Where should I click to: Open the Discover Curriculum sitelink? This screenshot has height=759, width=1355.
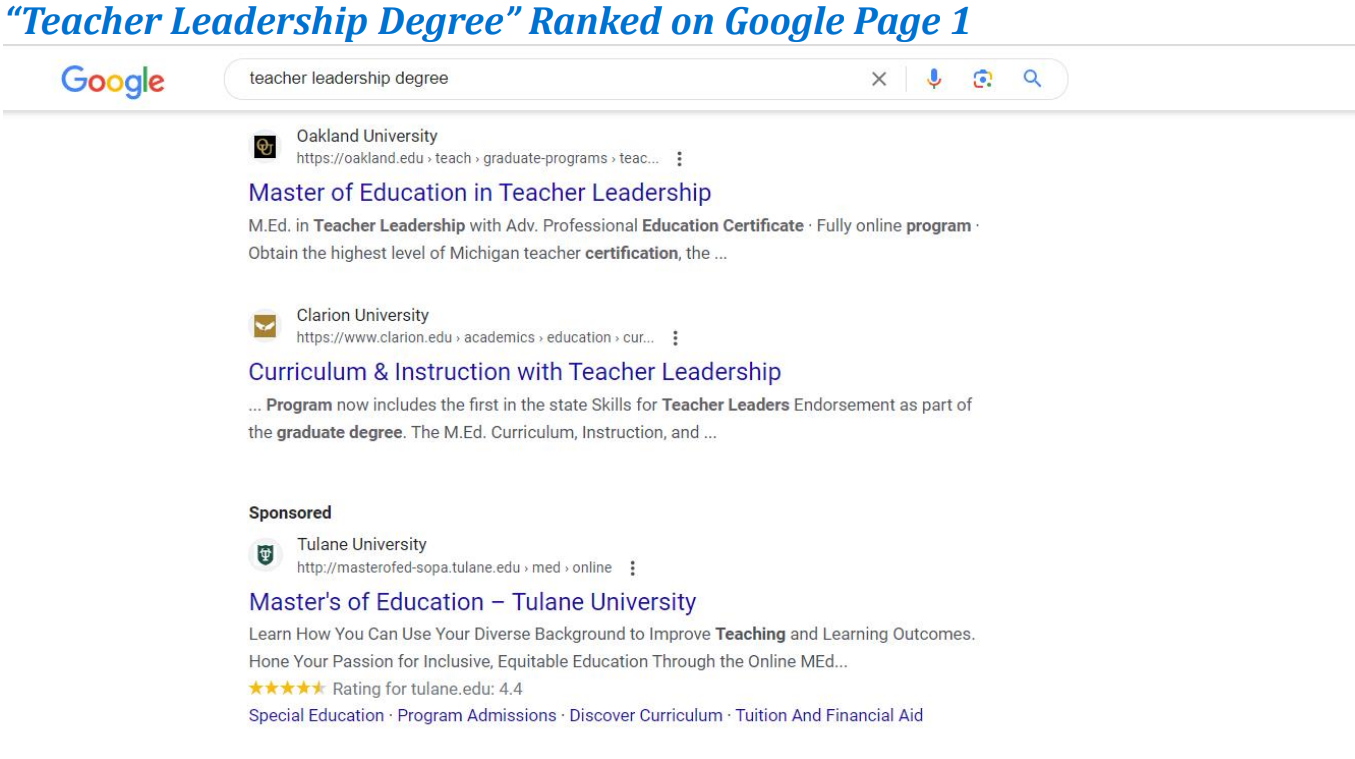point(646,715)
